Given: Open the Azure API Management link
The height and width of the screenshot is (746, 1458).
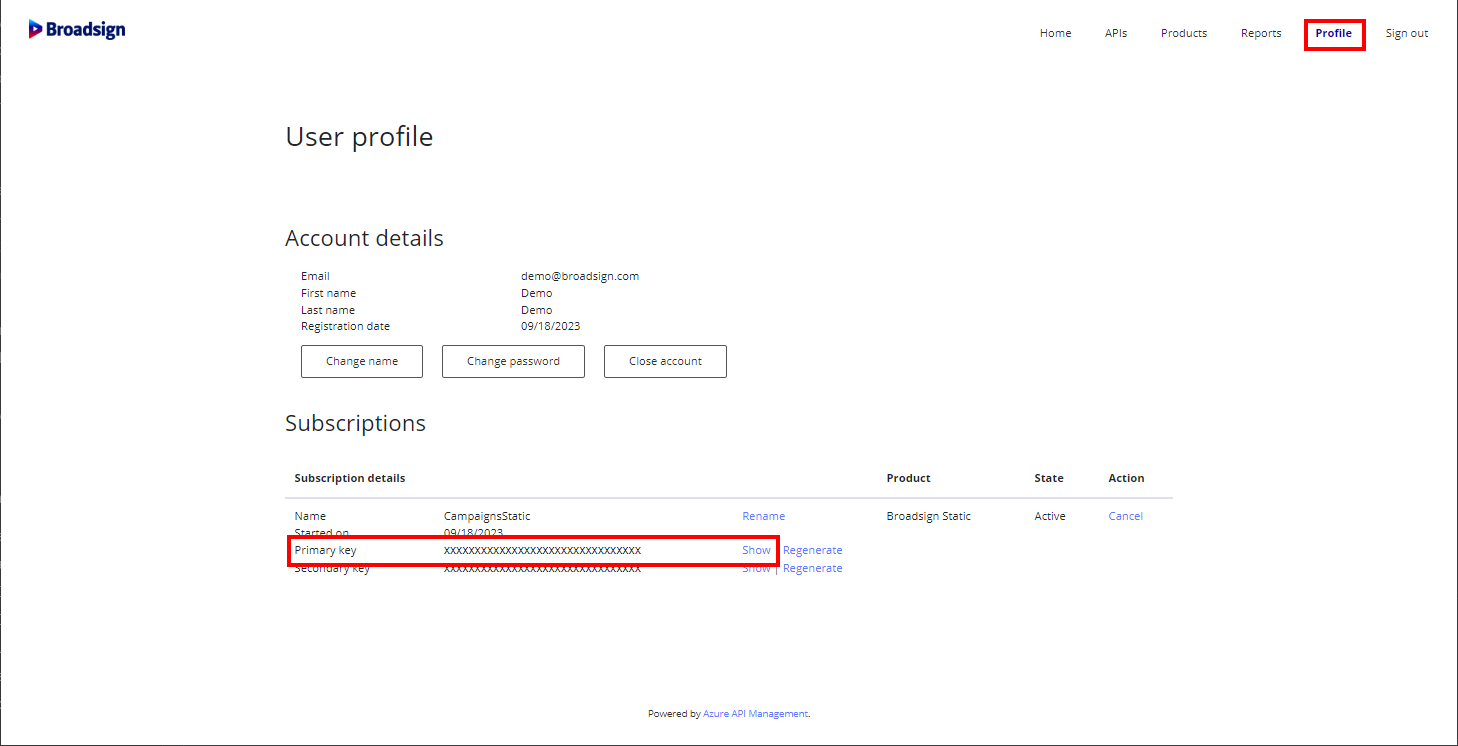Looking at the screenshot, I should 755,714.
